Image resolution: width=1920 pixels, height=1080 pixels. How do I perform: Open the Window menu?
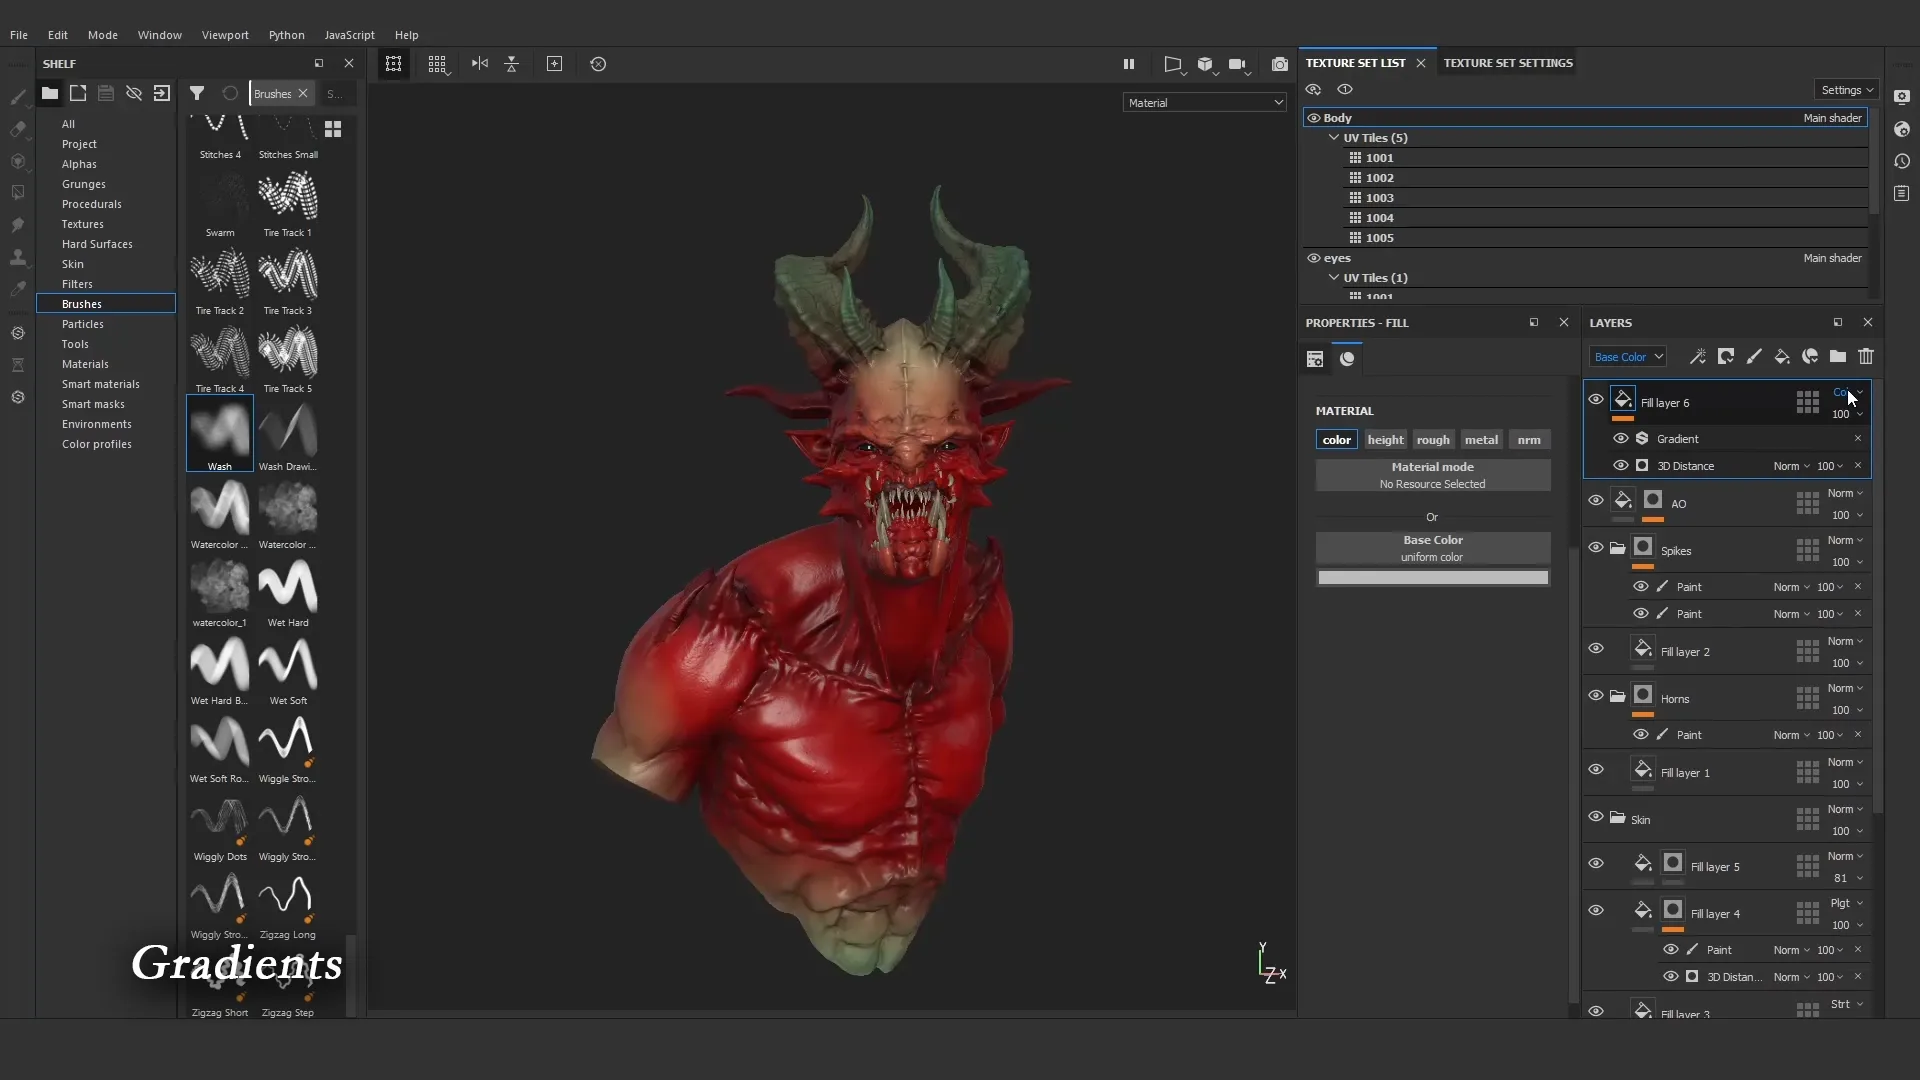(160, 35)
